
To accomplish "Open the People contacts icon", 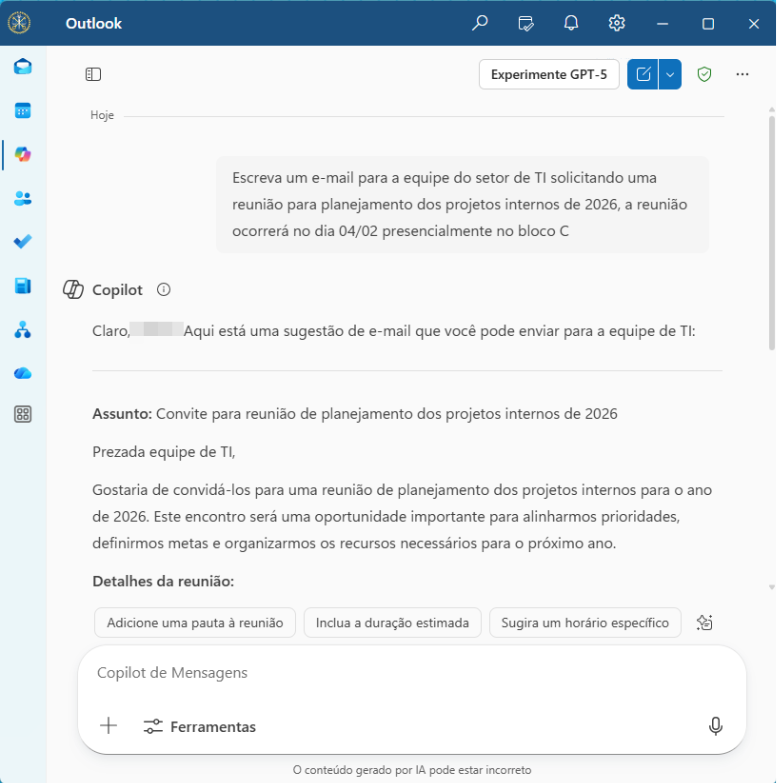I will click(22, 198).
